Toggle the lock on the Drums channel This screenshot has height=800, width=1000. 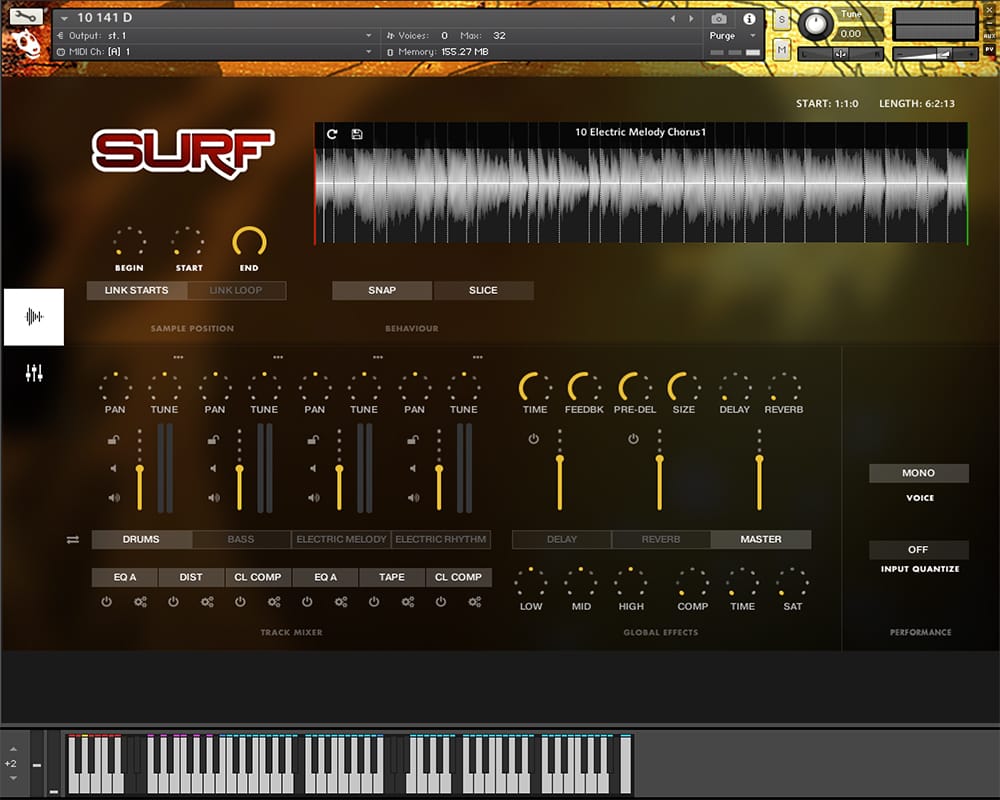click(x=113, y=440)
